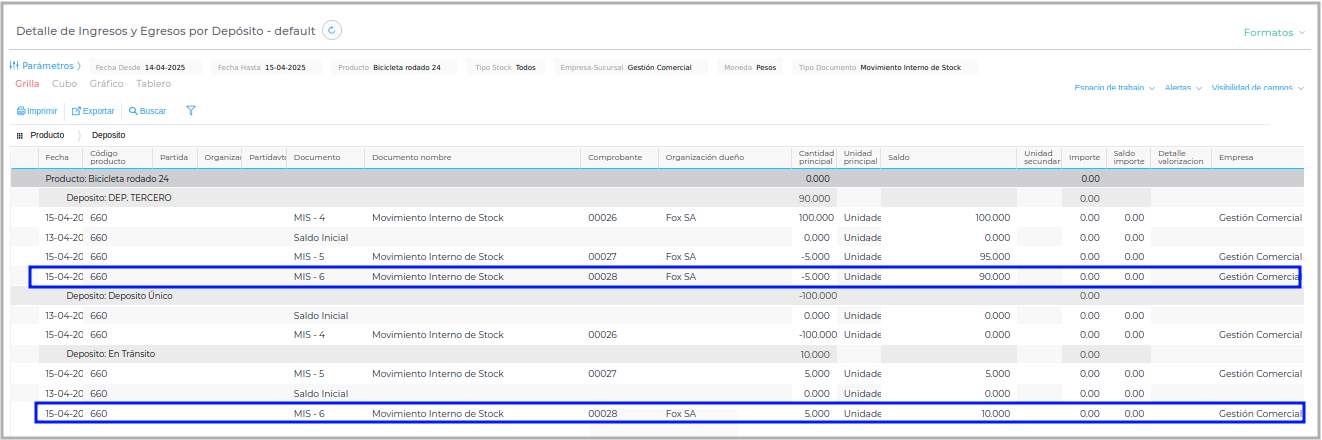Screen dimensions: 1322x440
Task: Click the grid icon left of Producto
Action: pos(20,135)
